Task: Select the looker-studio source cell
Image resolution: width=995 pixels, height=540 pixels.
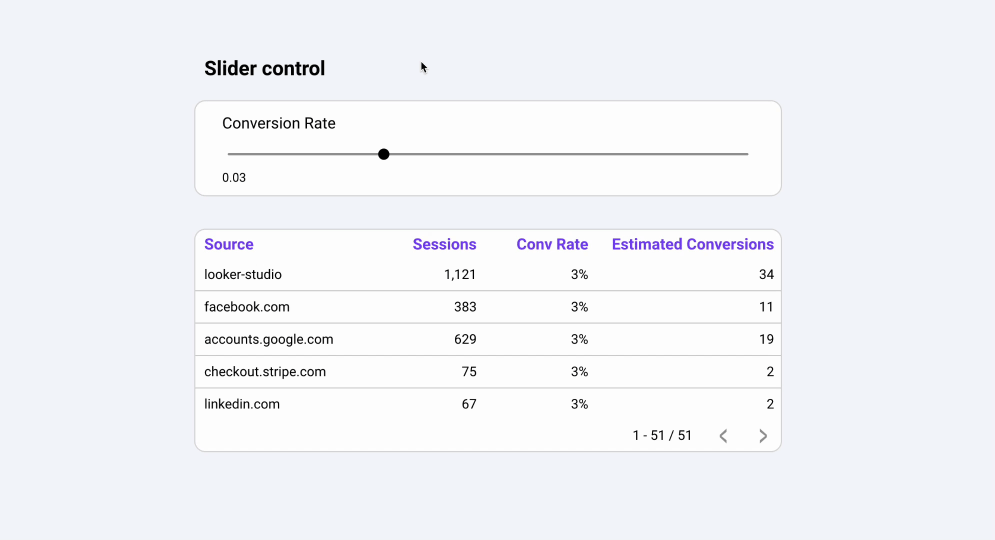Action: 243,275
